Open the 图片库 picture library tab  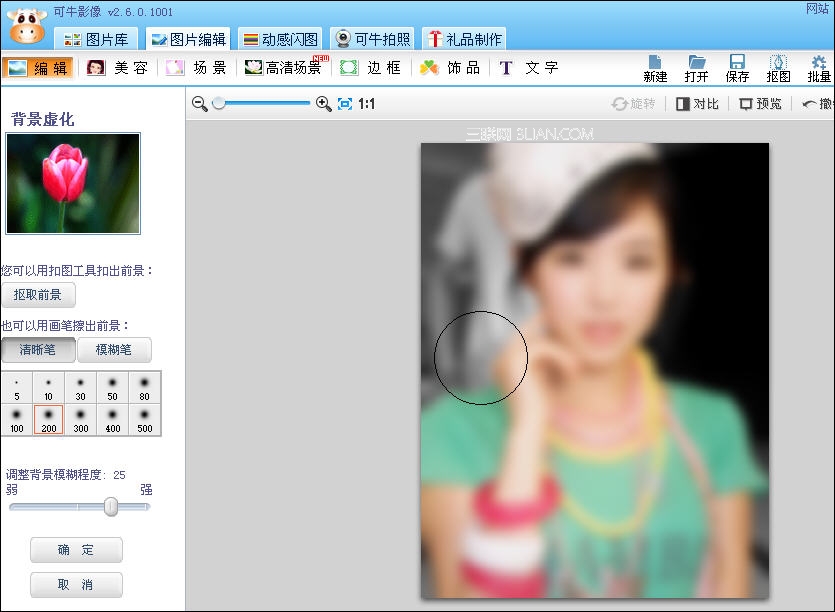coord(96,39)
